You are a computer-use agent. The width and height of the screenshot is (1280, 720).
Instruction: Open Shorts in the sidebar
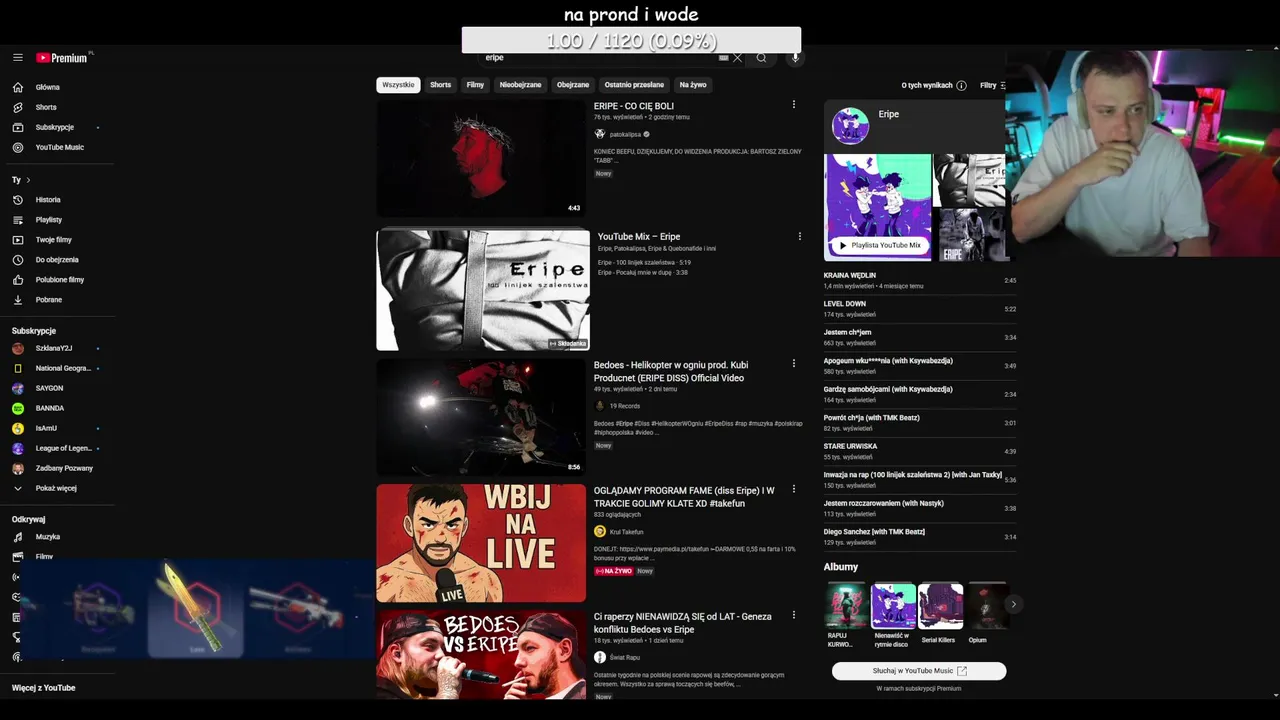tap(46, 107)
